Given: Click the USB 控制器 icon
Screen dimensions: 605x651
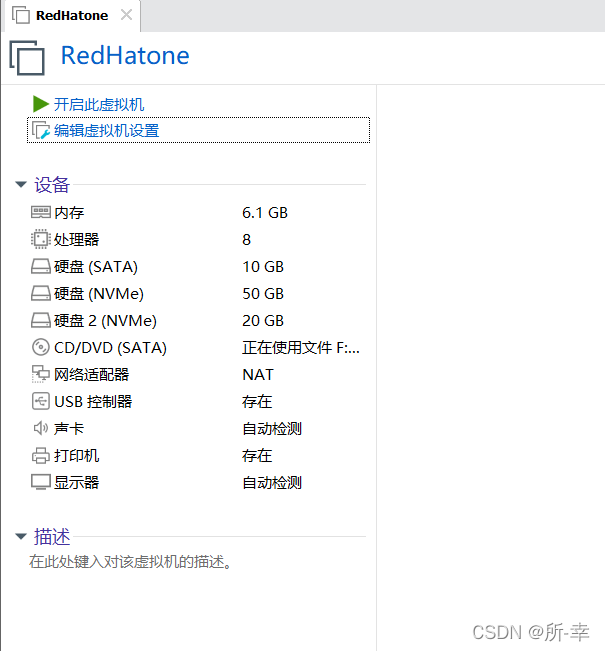Looking at the screenshot, I should (x=41, y=401).
